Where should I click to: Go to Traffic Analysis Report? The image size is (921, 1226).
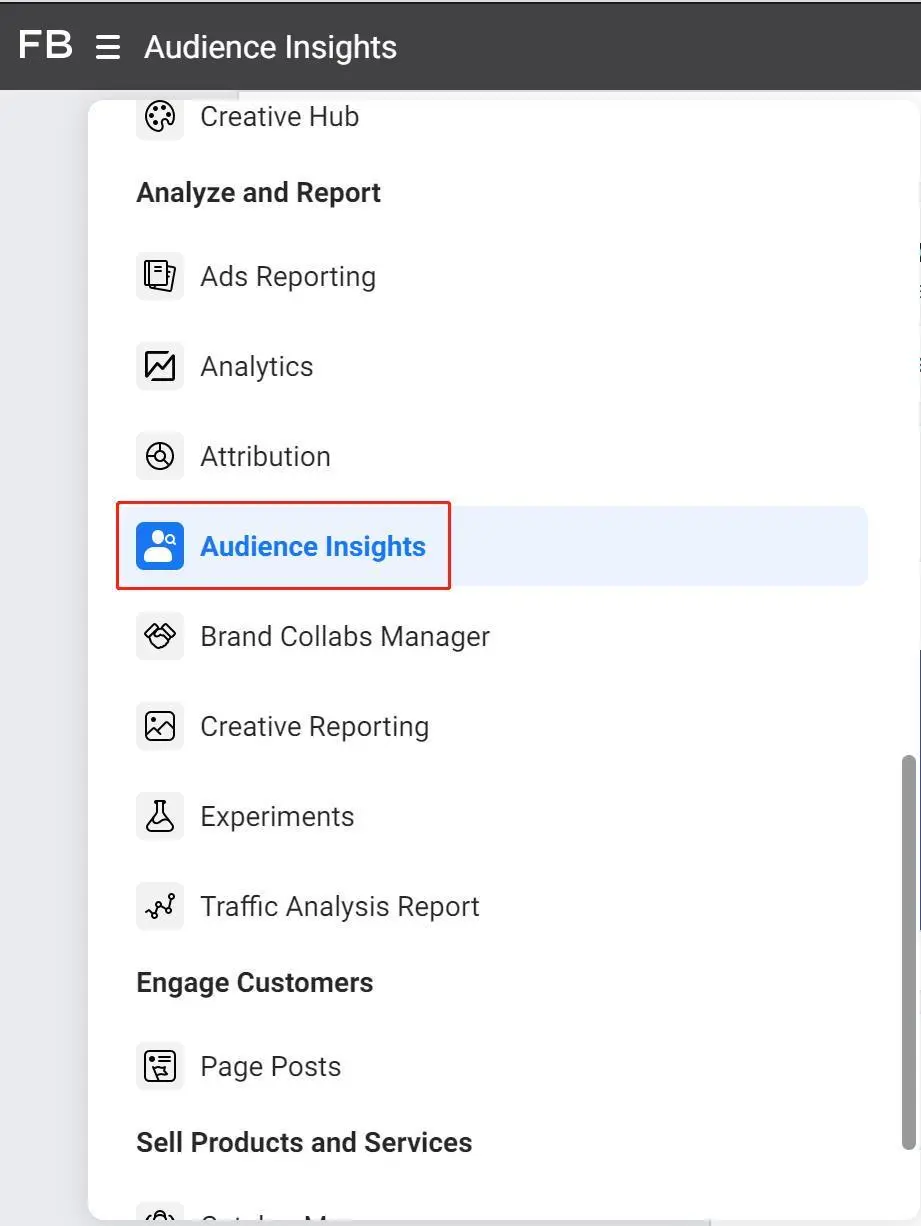[340, 907]
